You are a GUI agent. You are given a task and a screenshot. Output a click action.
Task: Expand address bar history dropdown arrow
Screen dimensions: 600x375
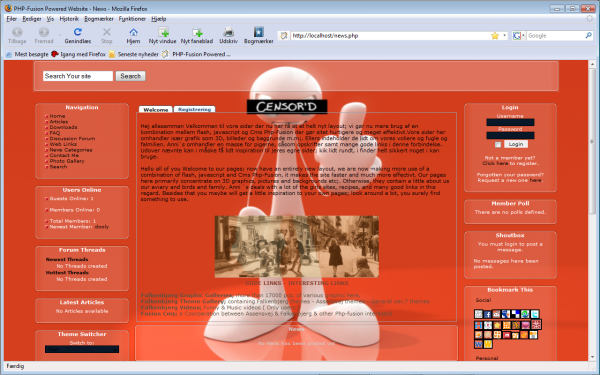[505, 36]
